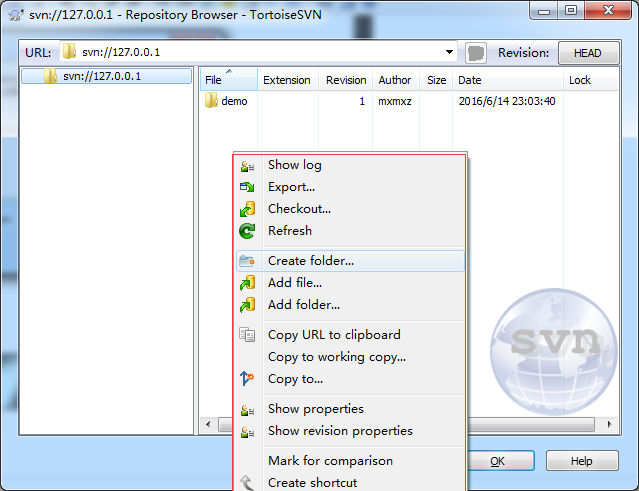
Task: Click the Help button
Action: pos(582,461)
